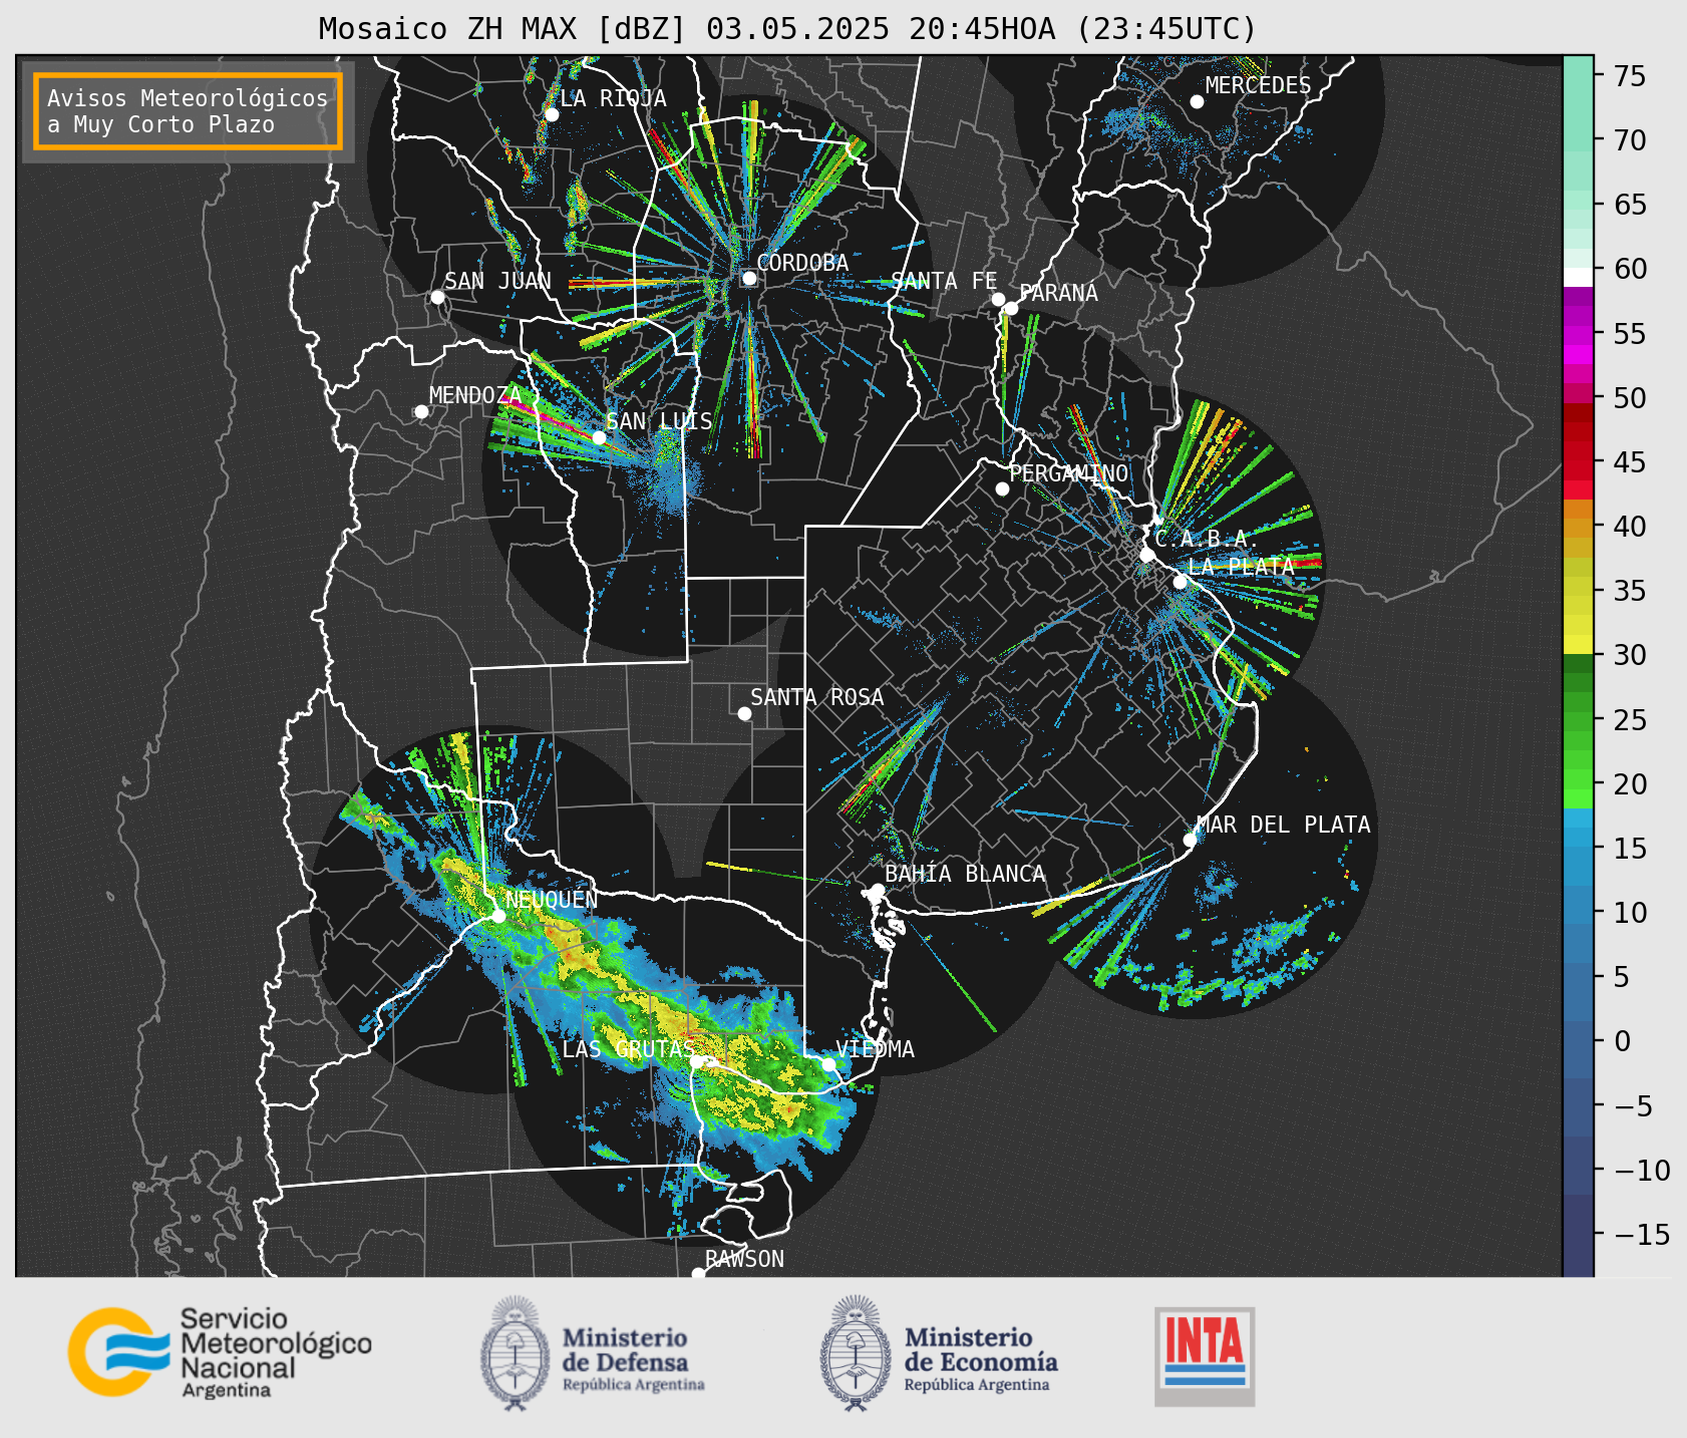Screen dimensions: 1687x1438
Task: Click the MENDOZA city marker
Action: pos(421,412)
